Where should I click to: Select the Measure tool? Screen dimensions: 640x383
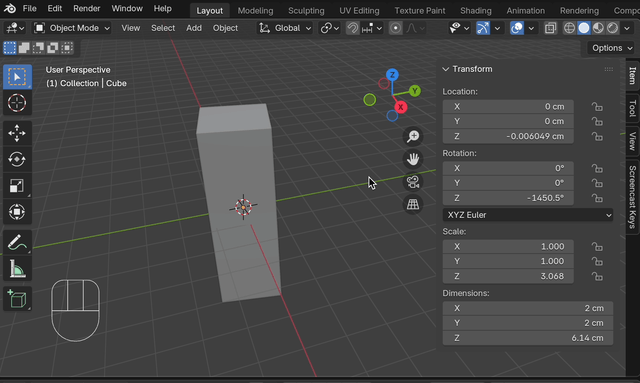[17, 269]
